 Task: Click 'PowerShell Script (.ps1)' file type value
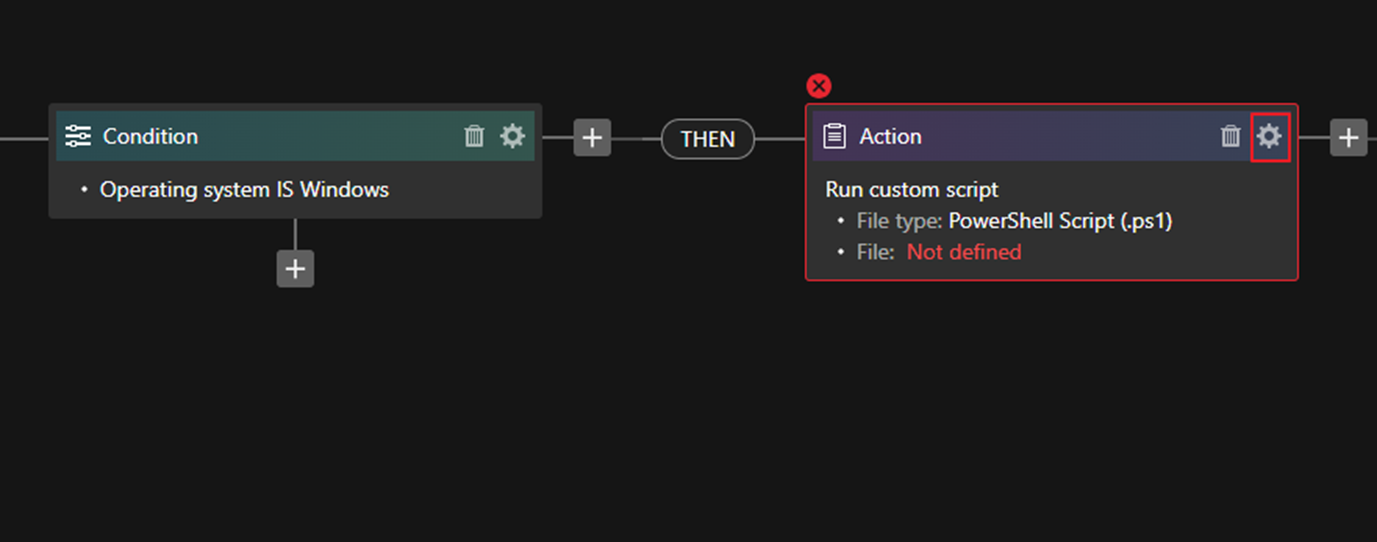(1059, 221)
